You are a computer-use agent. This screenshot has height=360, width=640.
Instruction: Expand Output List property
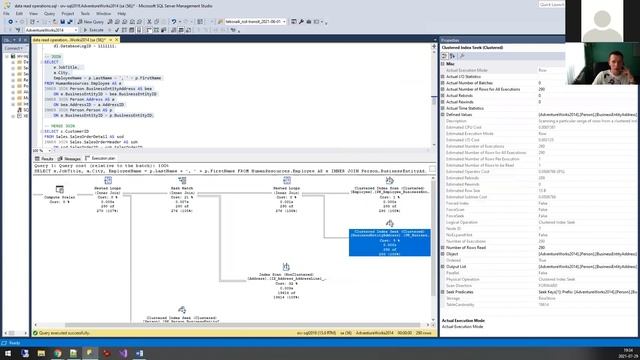(443, 267)
